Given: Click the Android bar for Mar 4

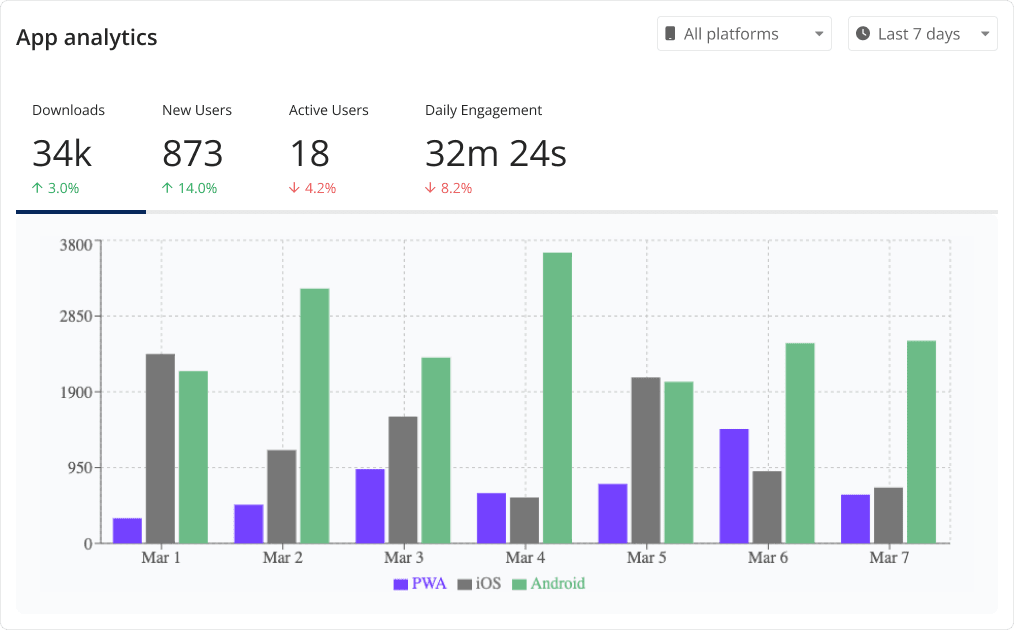Looking at the screenshot, I should (557, 398).
